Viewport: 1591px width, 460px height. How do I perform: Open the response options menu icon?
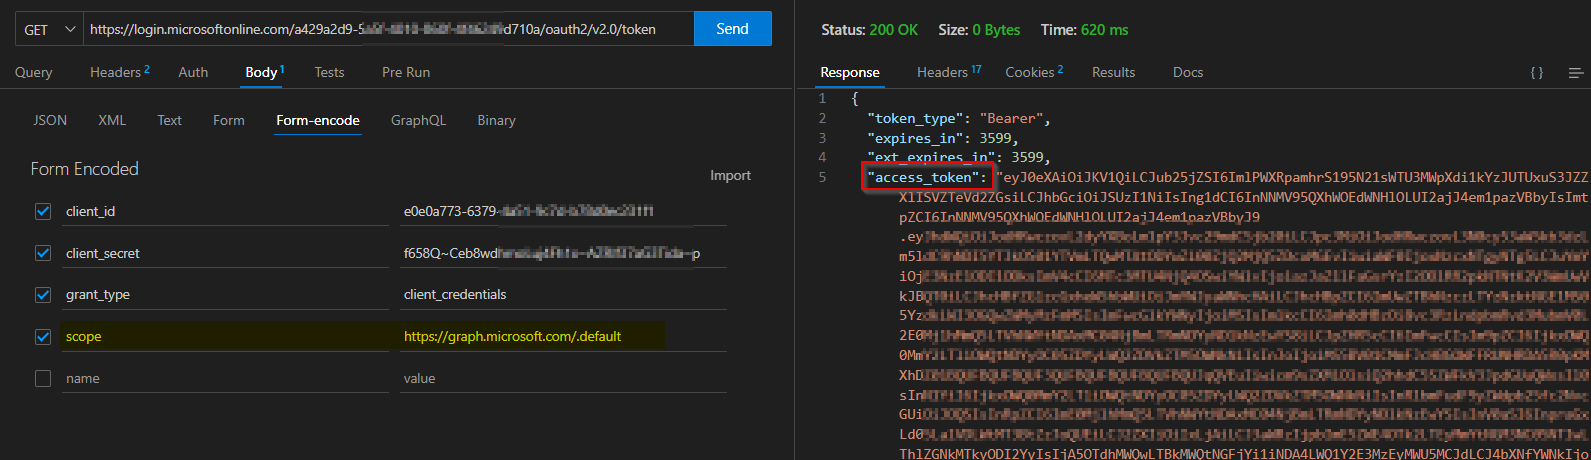[x=1576, y=72]
